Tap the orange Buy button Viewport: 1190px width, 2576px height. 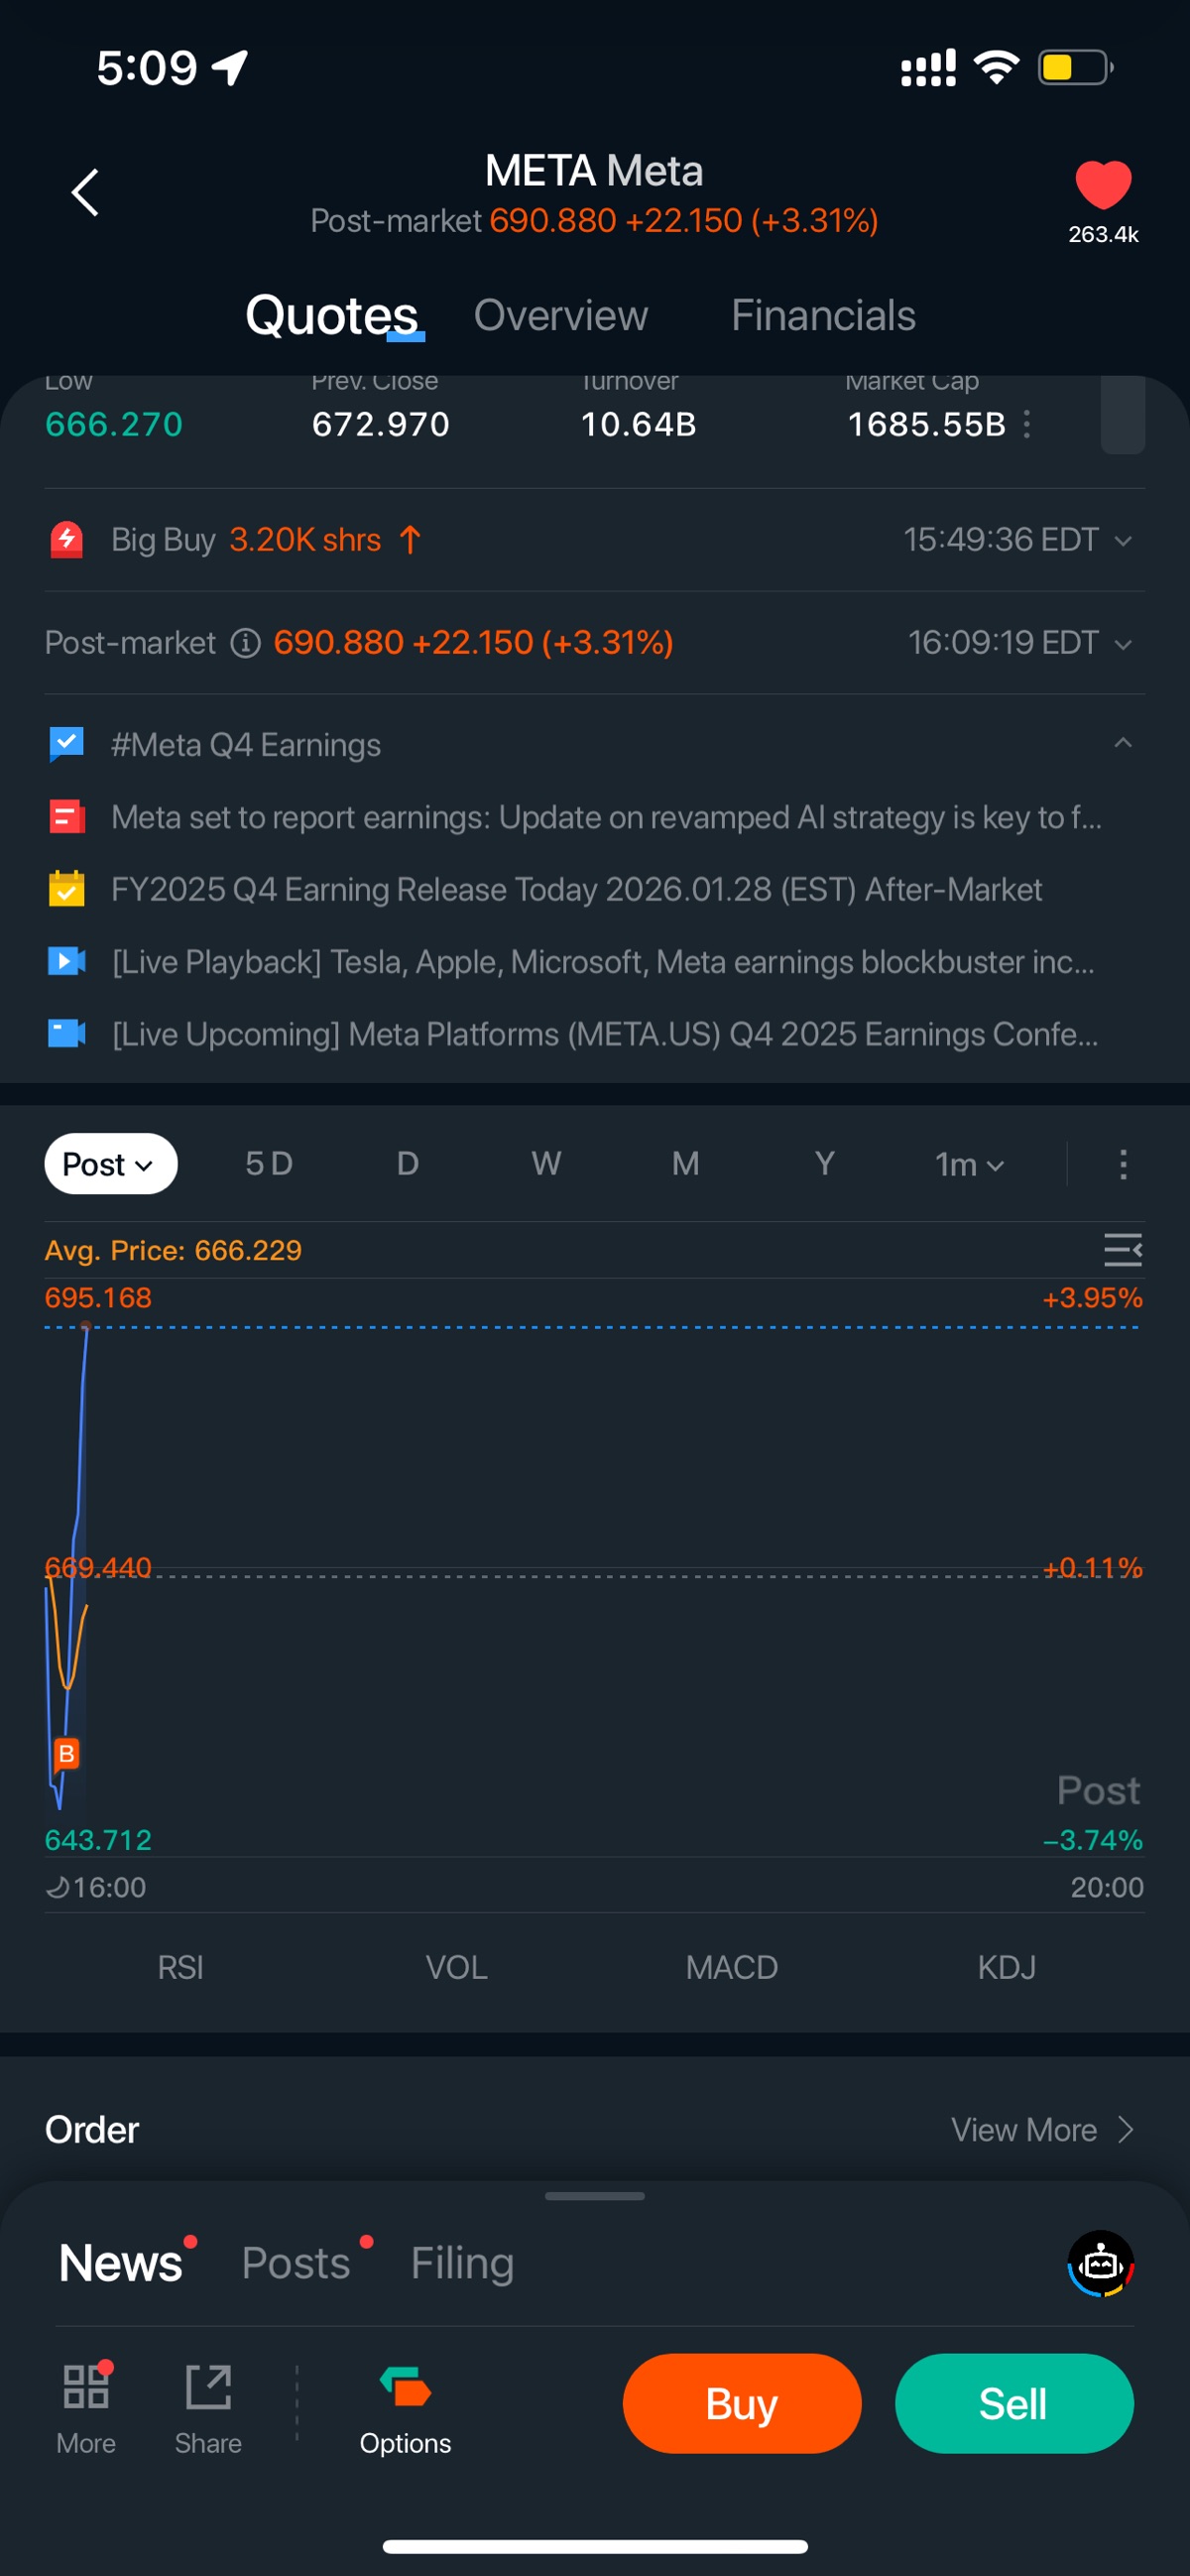(x=741, y=2404)
